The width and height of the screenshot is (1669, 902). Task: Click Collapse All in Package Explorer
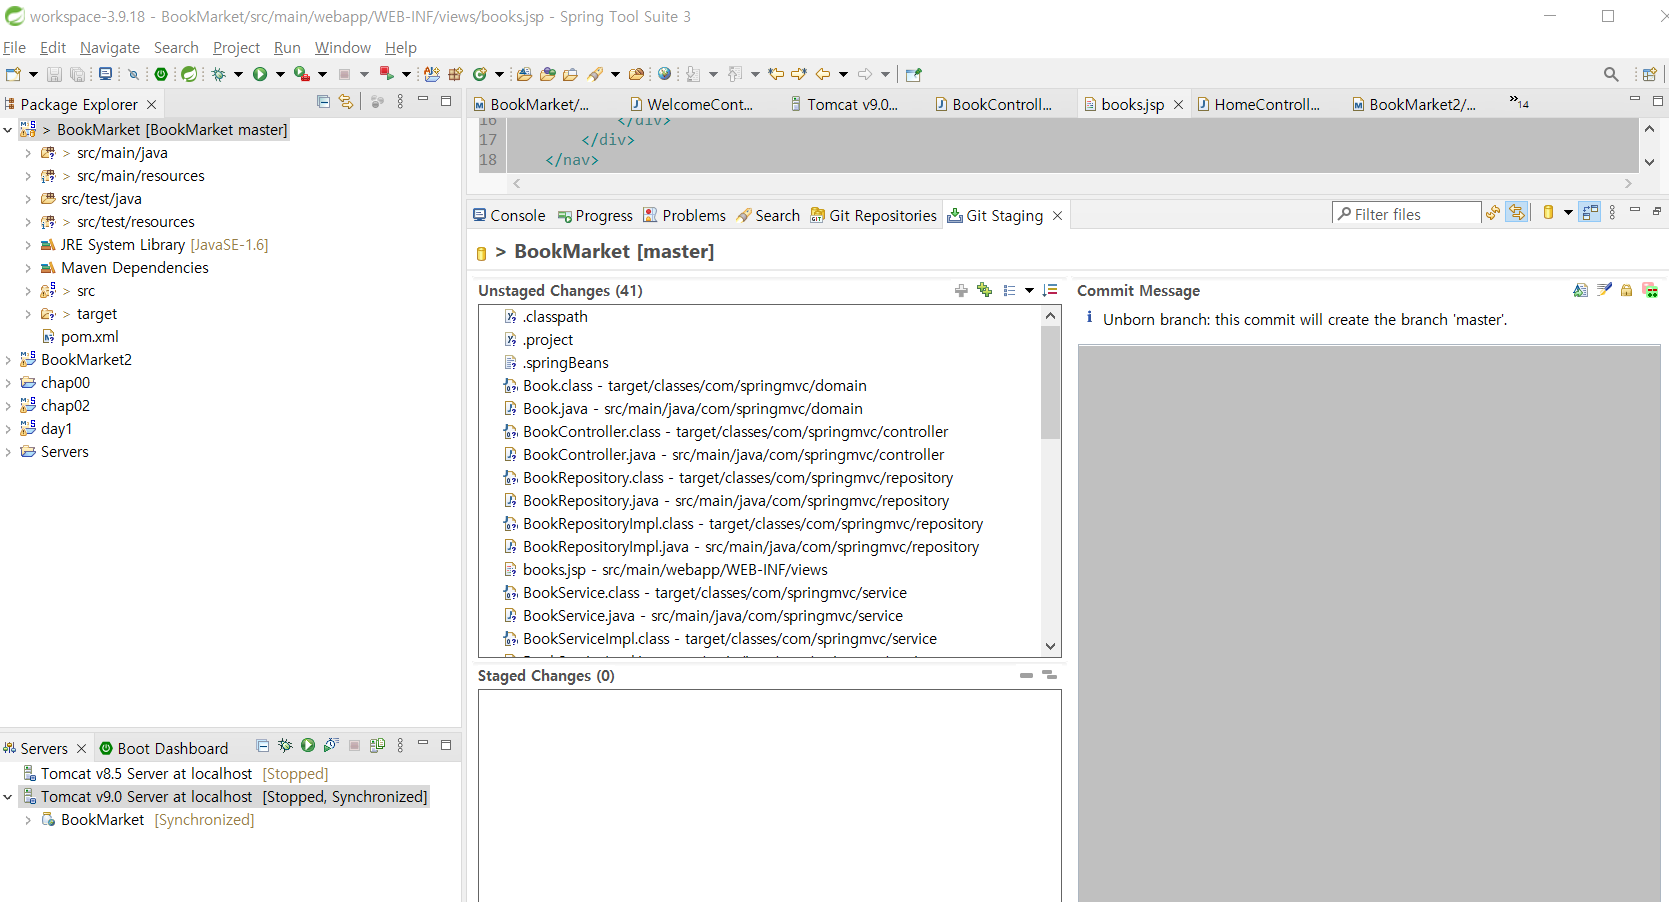pos(323,102)
